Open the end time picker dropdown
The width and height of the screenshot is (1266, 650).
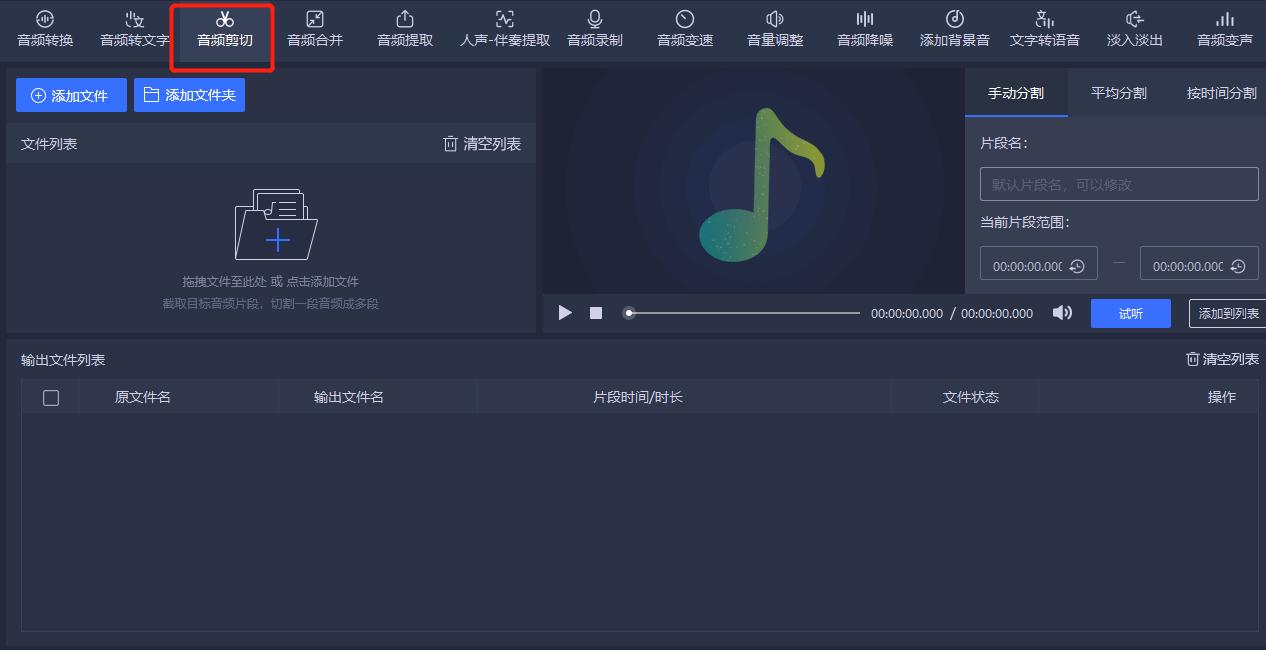point(1239,263)
